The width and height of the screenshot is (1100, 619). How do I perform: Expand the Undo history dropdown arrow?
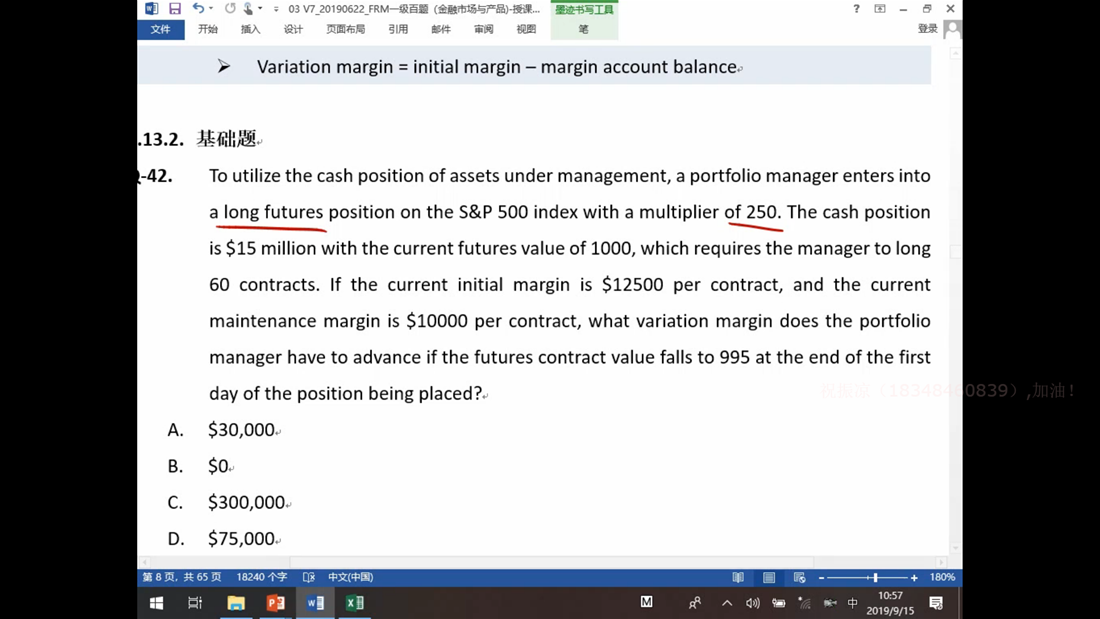click(211, 9)
